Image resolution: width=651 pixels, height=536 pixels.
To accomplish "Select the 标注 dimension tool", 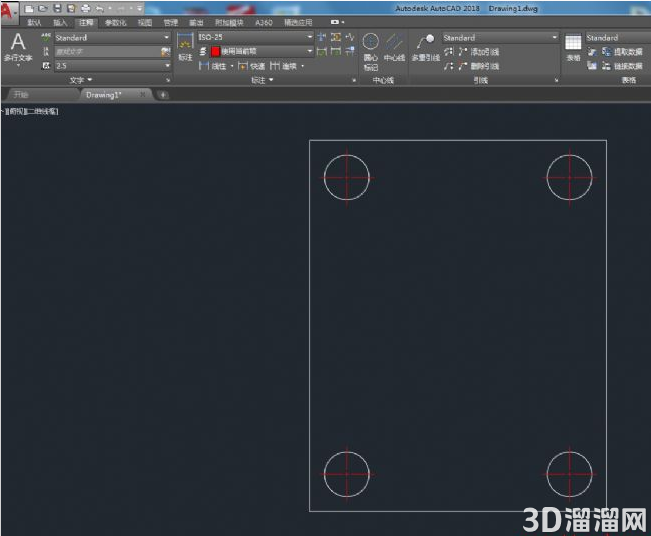I will point(185,47).
